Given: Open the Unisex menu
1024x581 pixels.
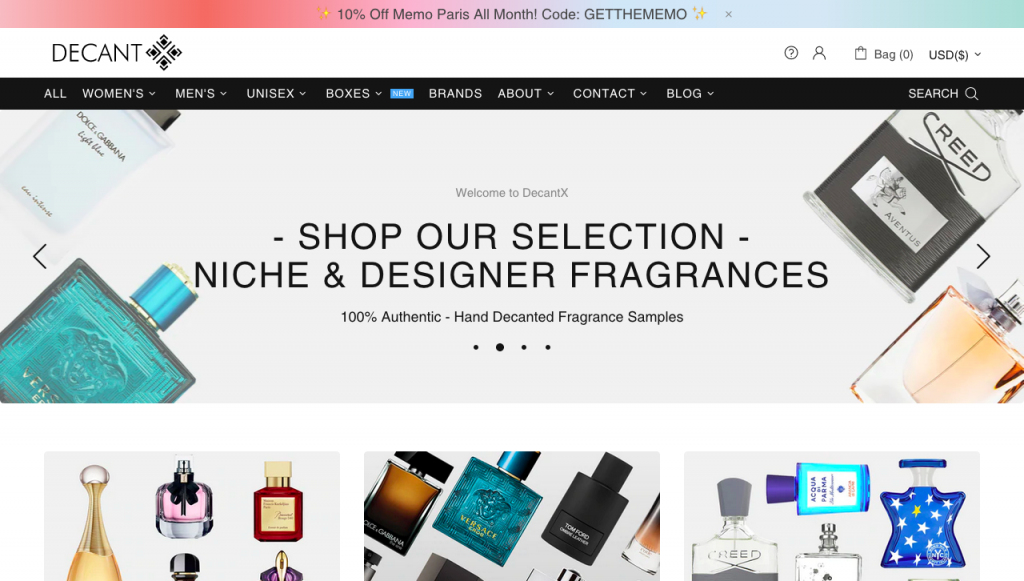Looking at the screenshot, I should (276, 93).
